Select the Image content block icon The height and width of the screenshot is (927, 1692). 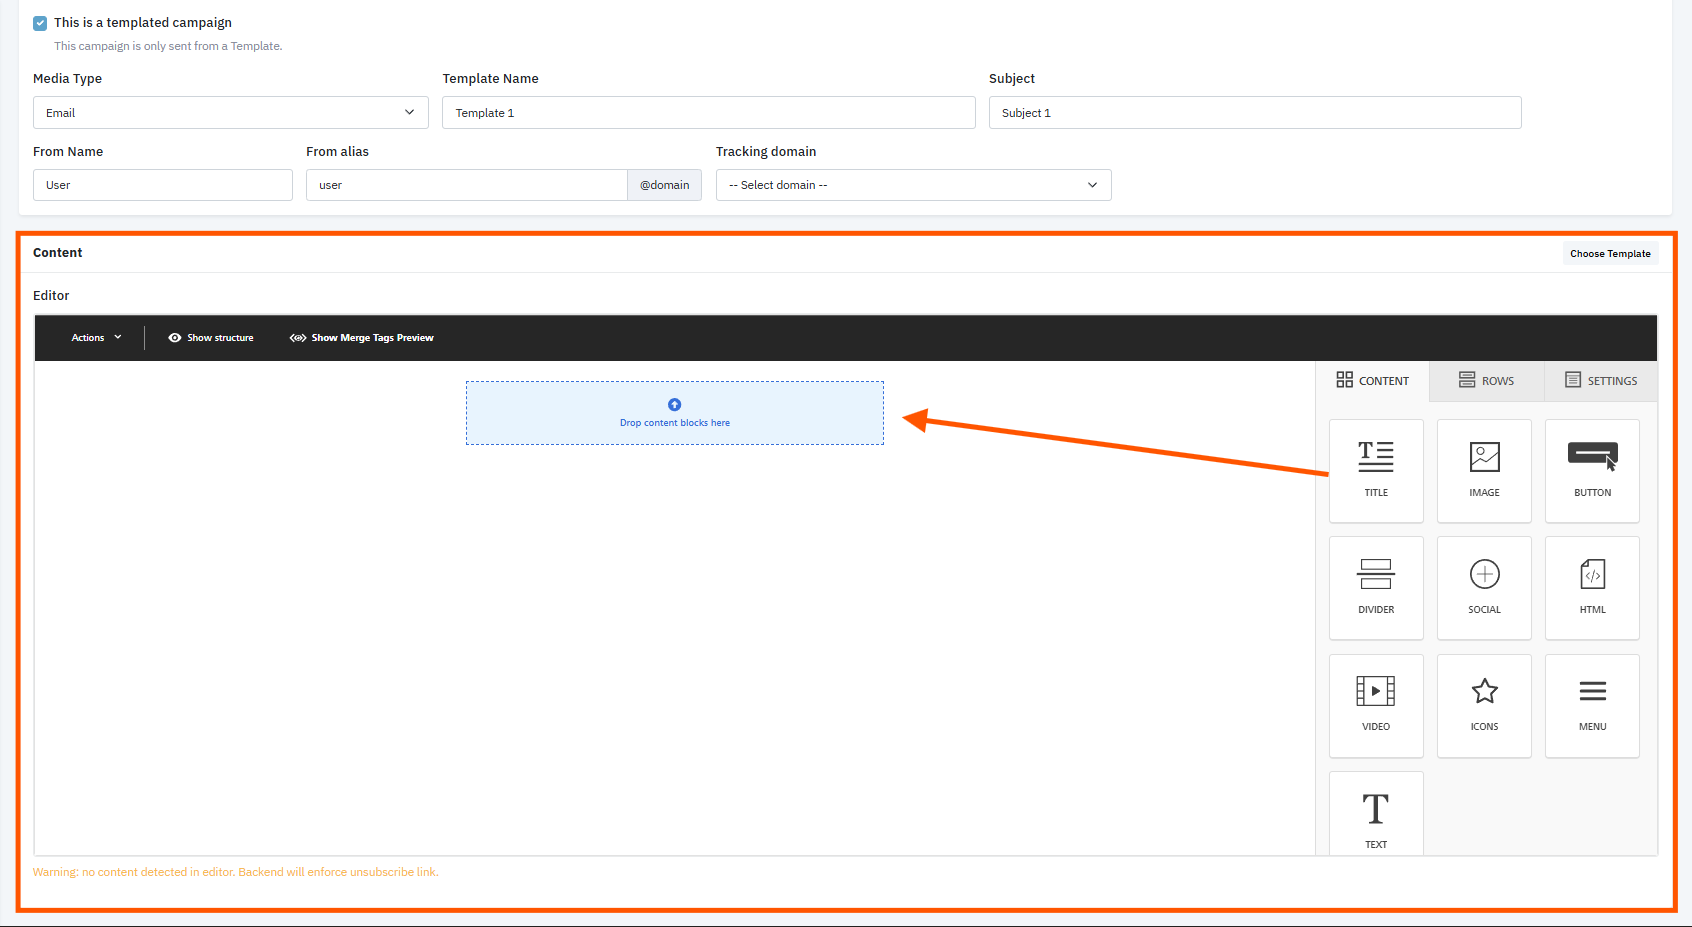click(1484, 471)
